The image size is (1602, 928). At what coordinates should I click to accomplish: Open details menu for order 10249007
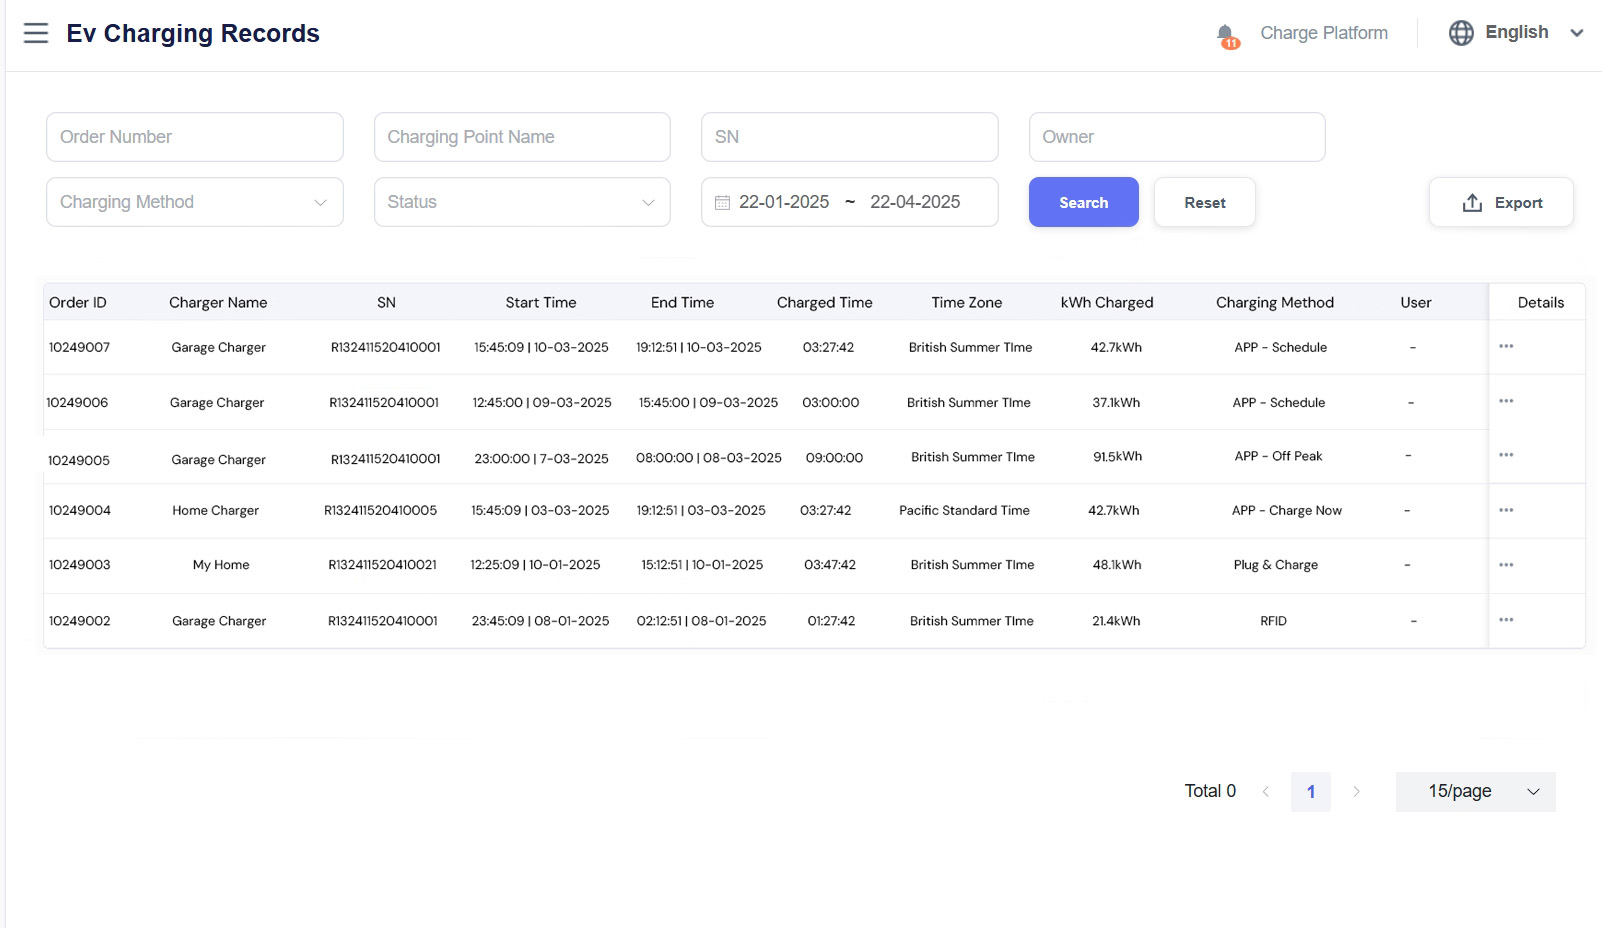(x=1506, y=346)
